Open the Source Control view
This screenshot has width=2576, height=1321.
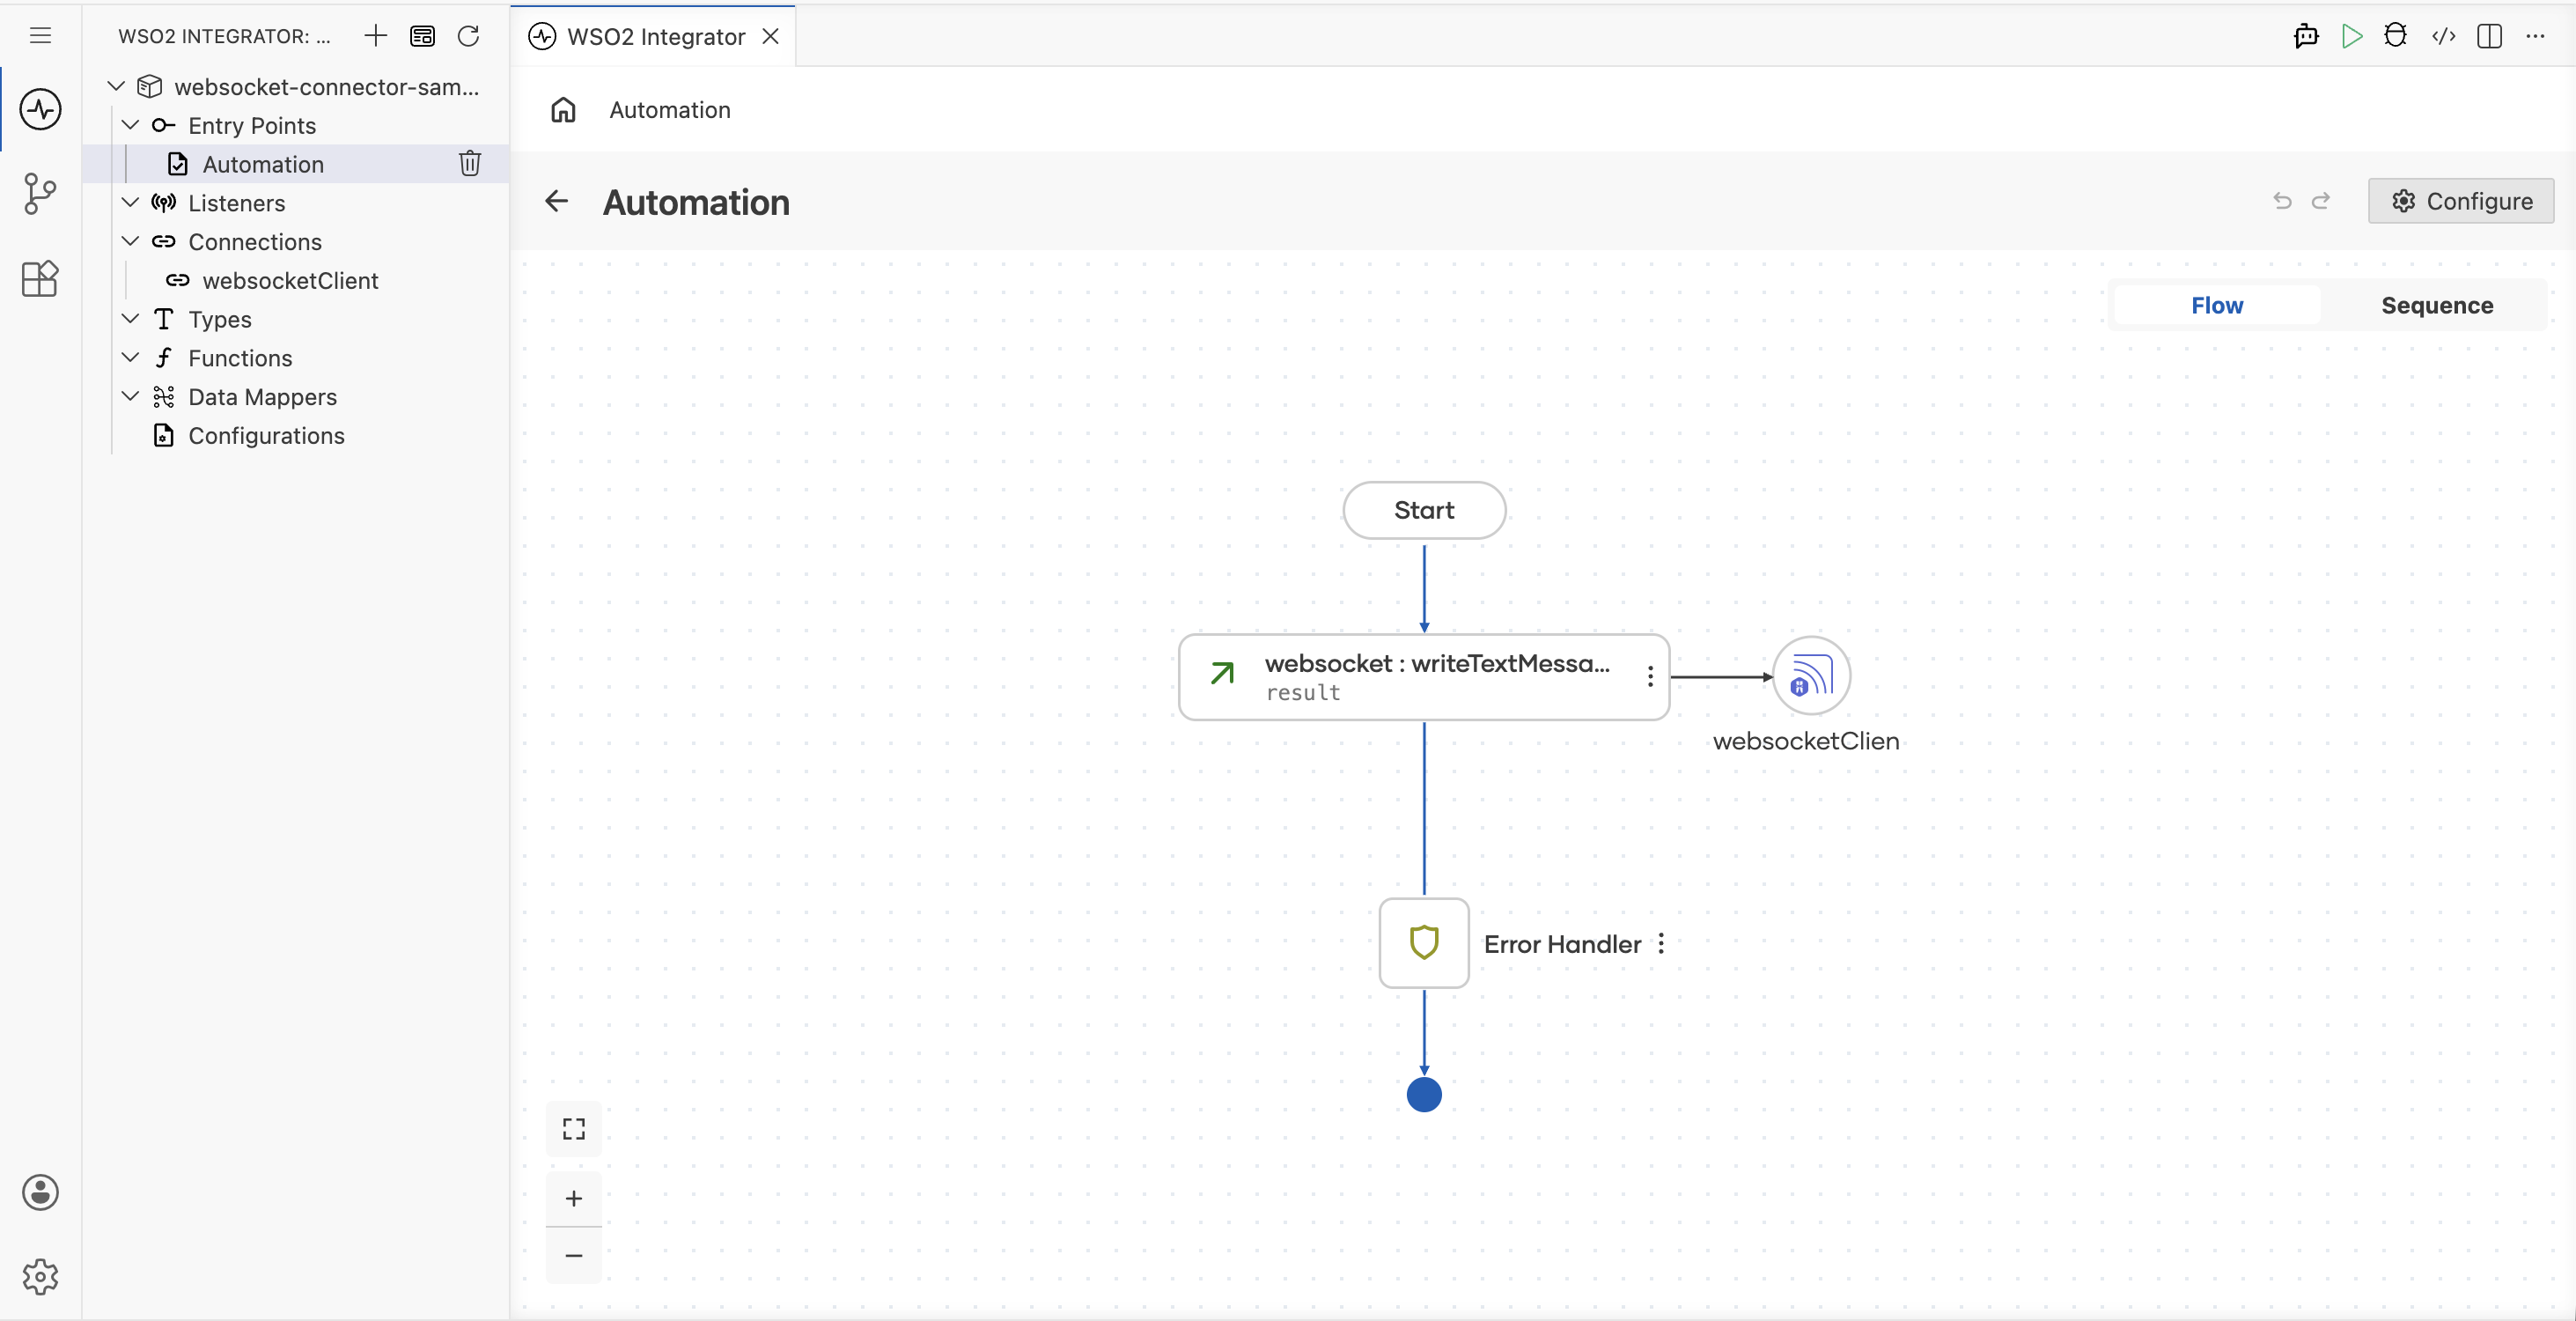click(40, 193)
